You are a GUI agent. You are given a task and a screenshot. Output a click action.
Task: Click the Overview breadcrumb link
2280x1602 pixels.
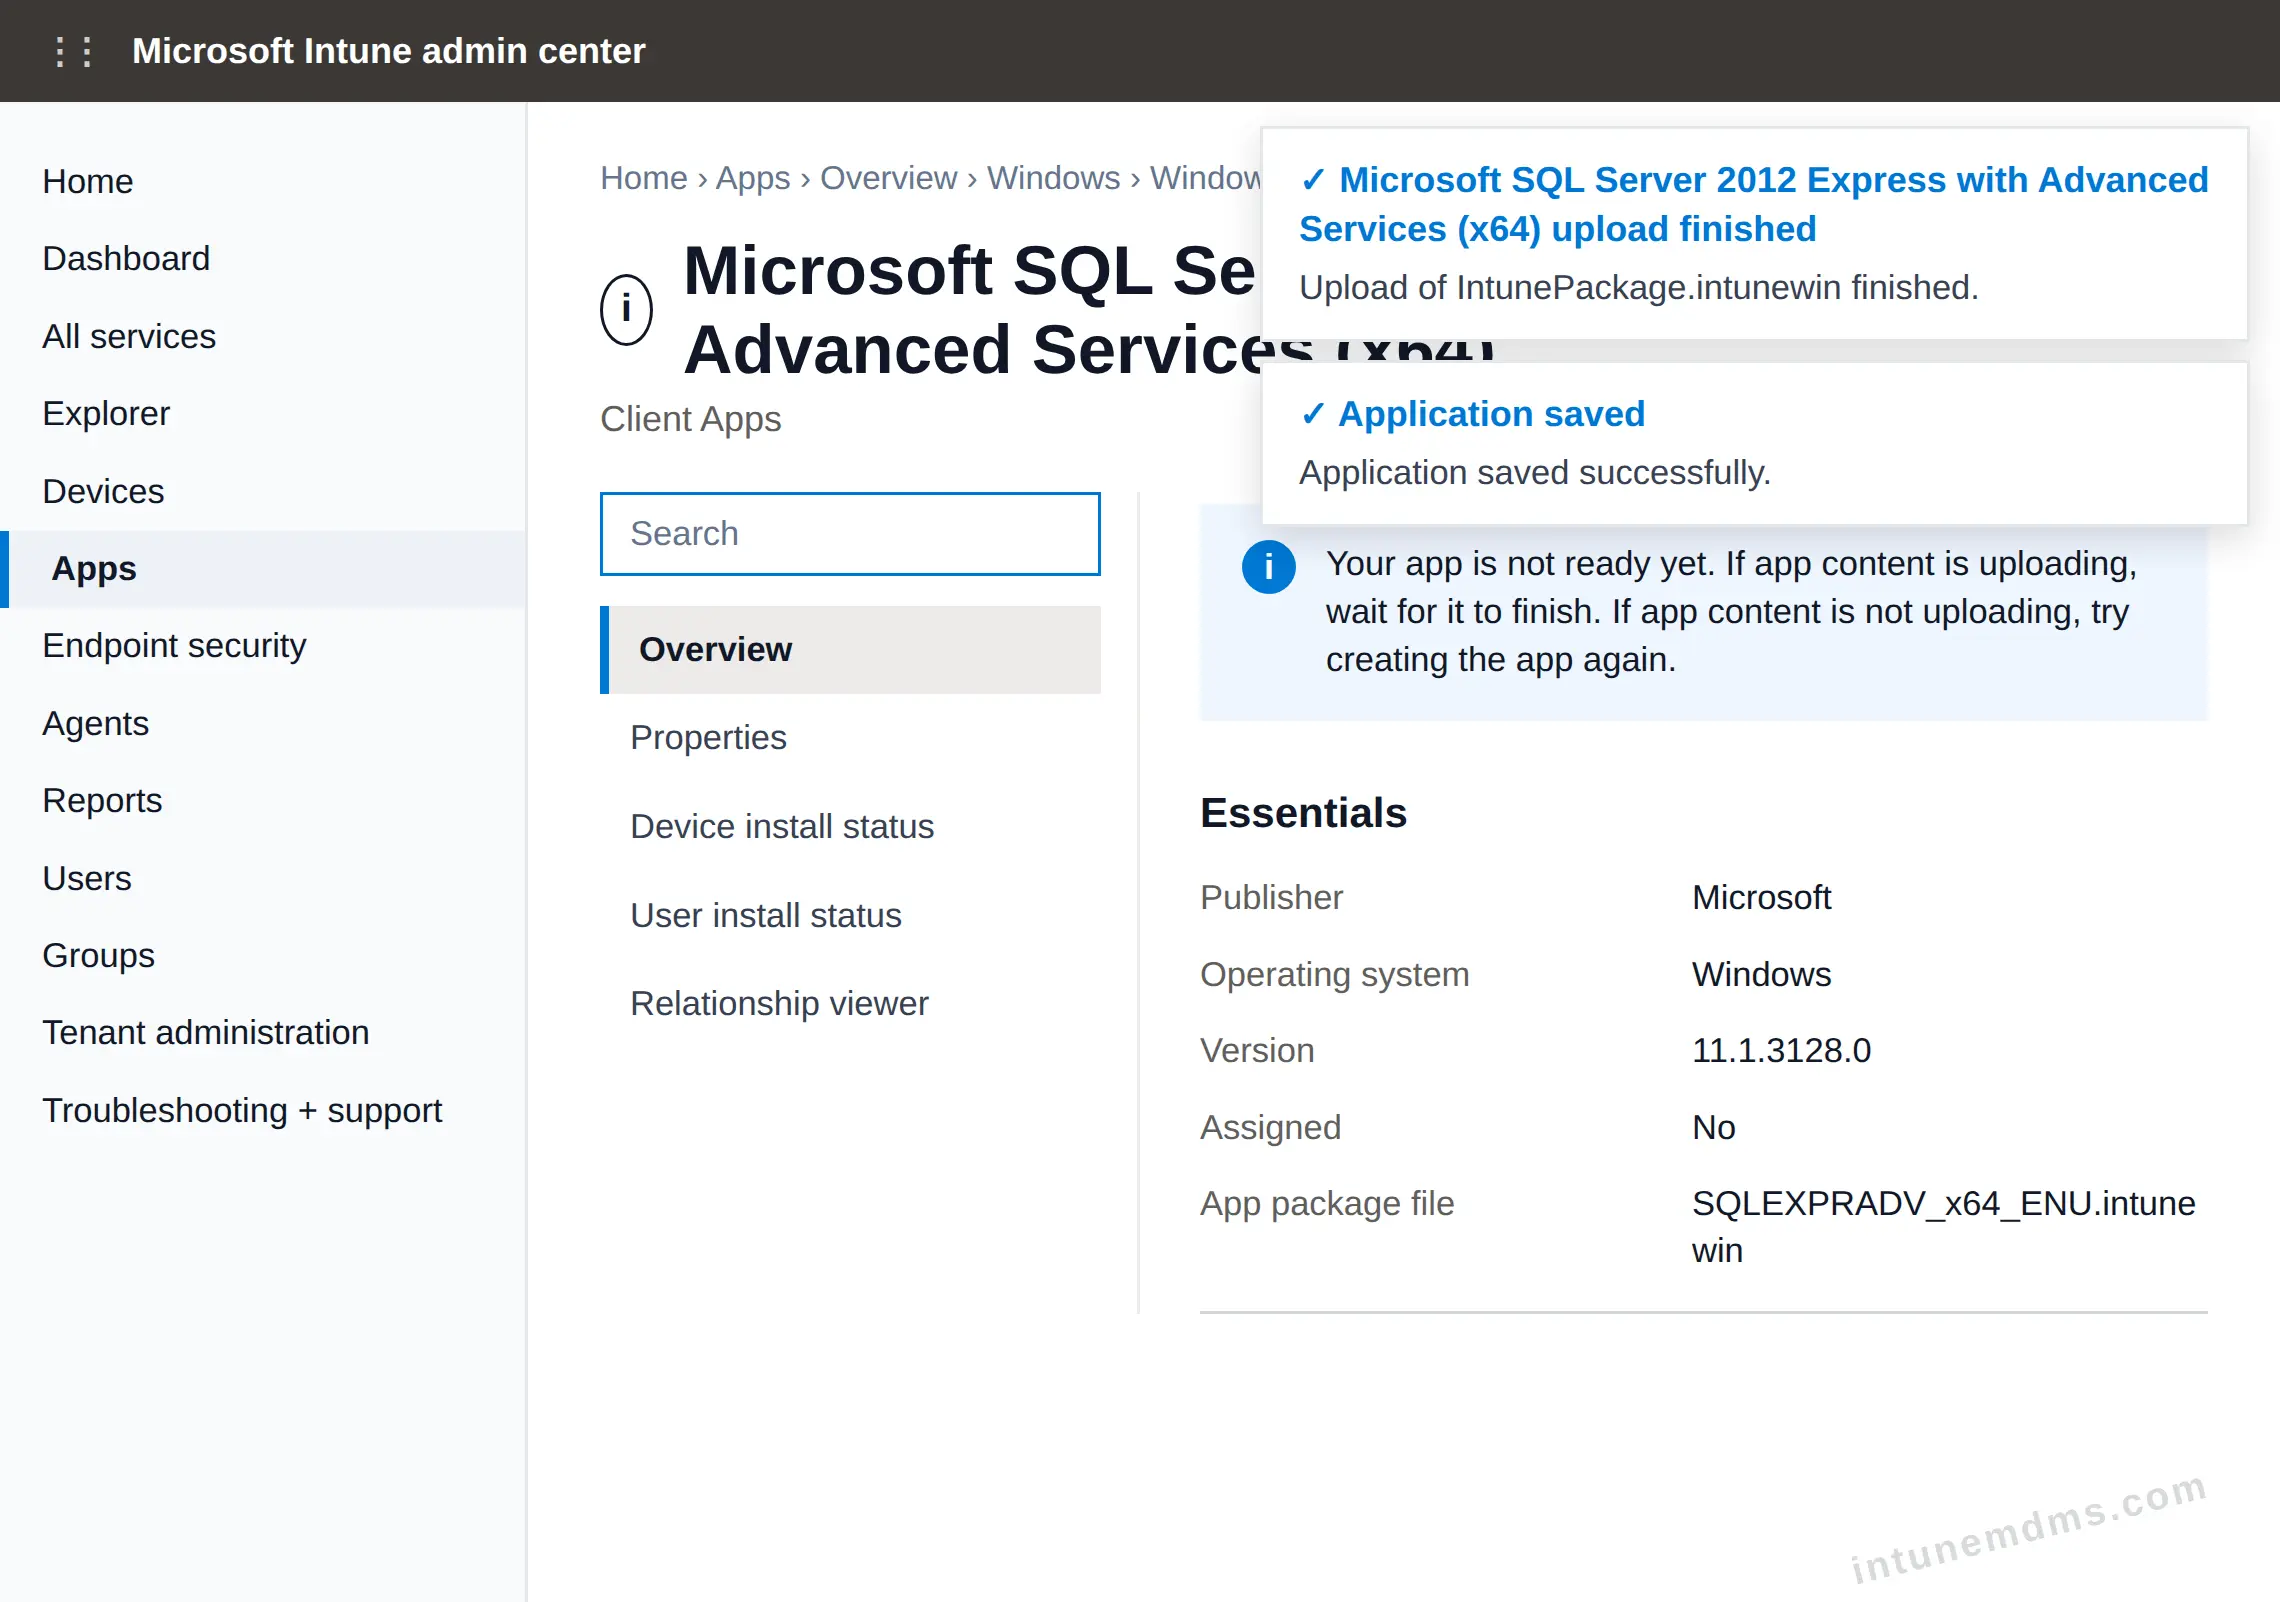click(x=888, y=178)
